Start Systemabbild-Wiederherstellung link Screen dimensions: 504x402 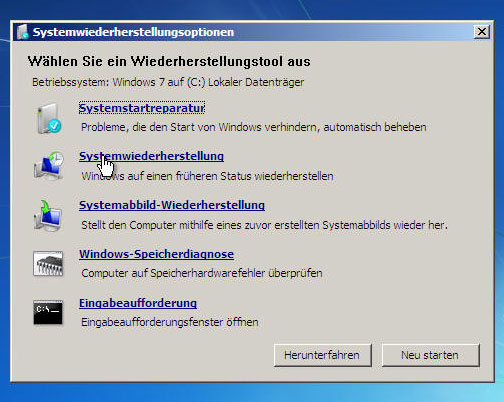click(x=172, y=205)
